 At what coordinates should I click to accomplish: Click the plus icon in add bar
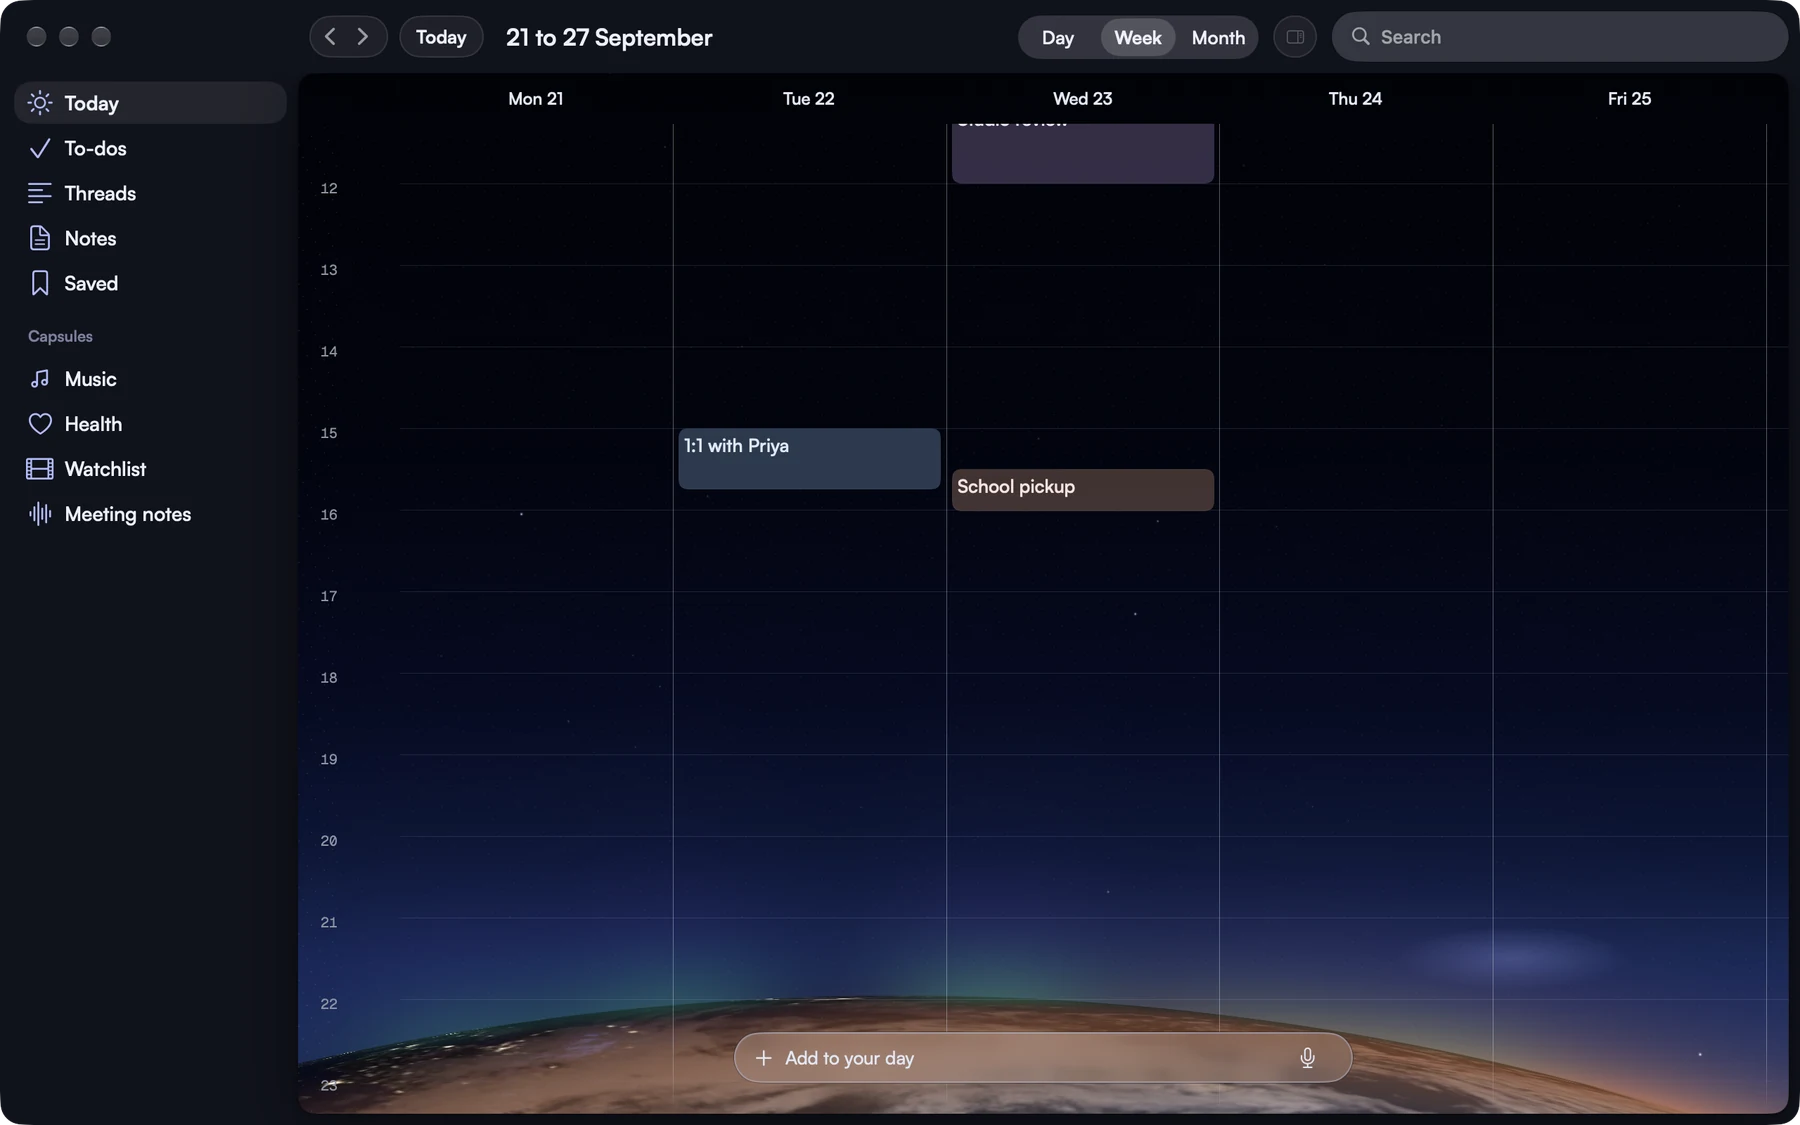[764, 1058]
